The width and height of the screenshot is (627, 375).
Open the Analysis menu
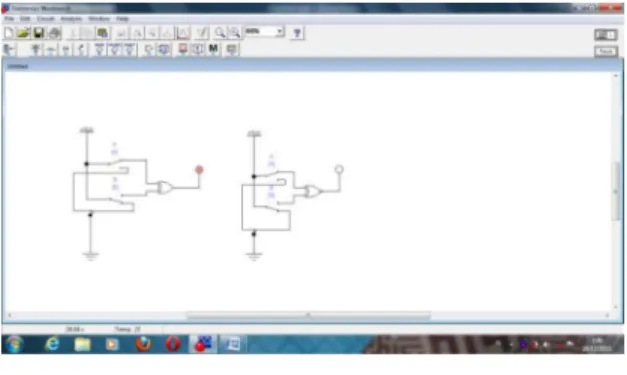pyautogui.click(x=71, y=19)
